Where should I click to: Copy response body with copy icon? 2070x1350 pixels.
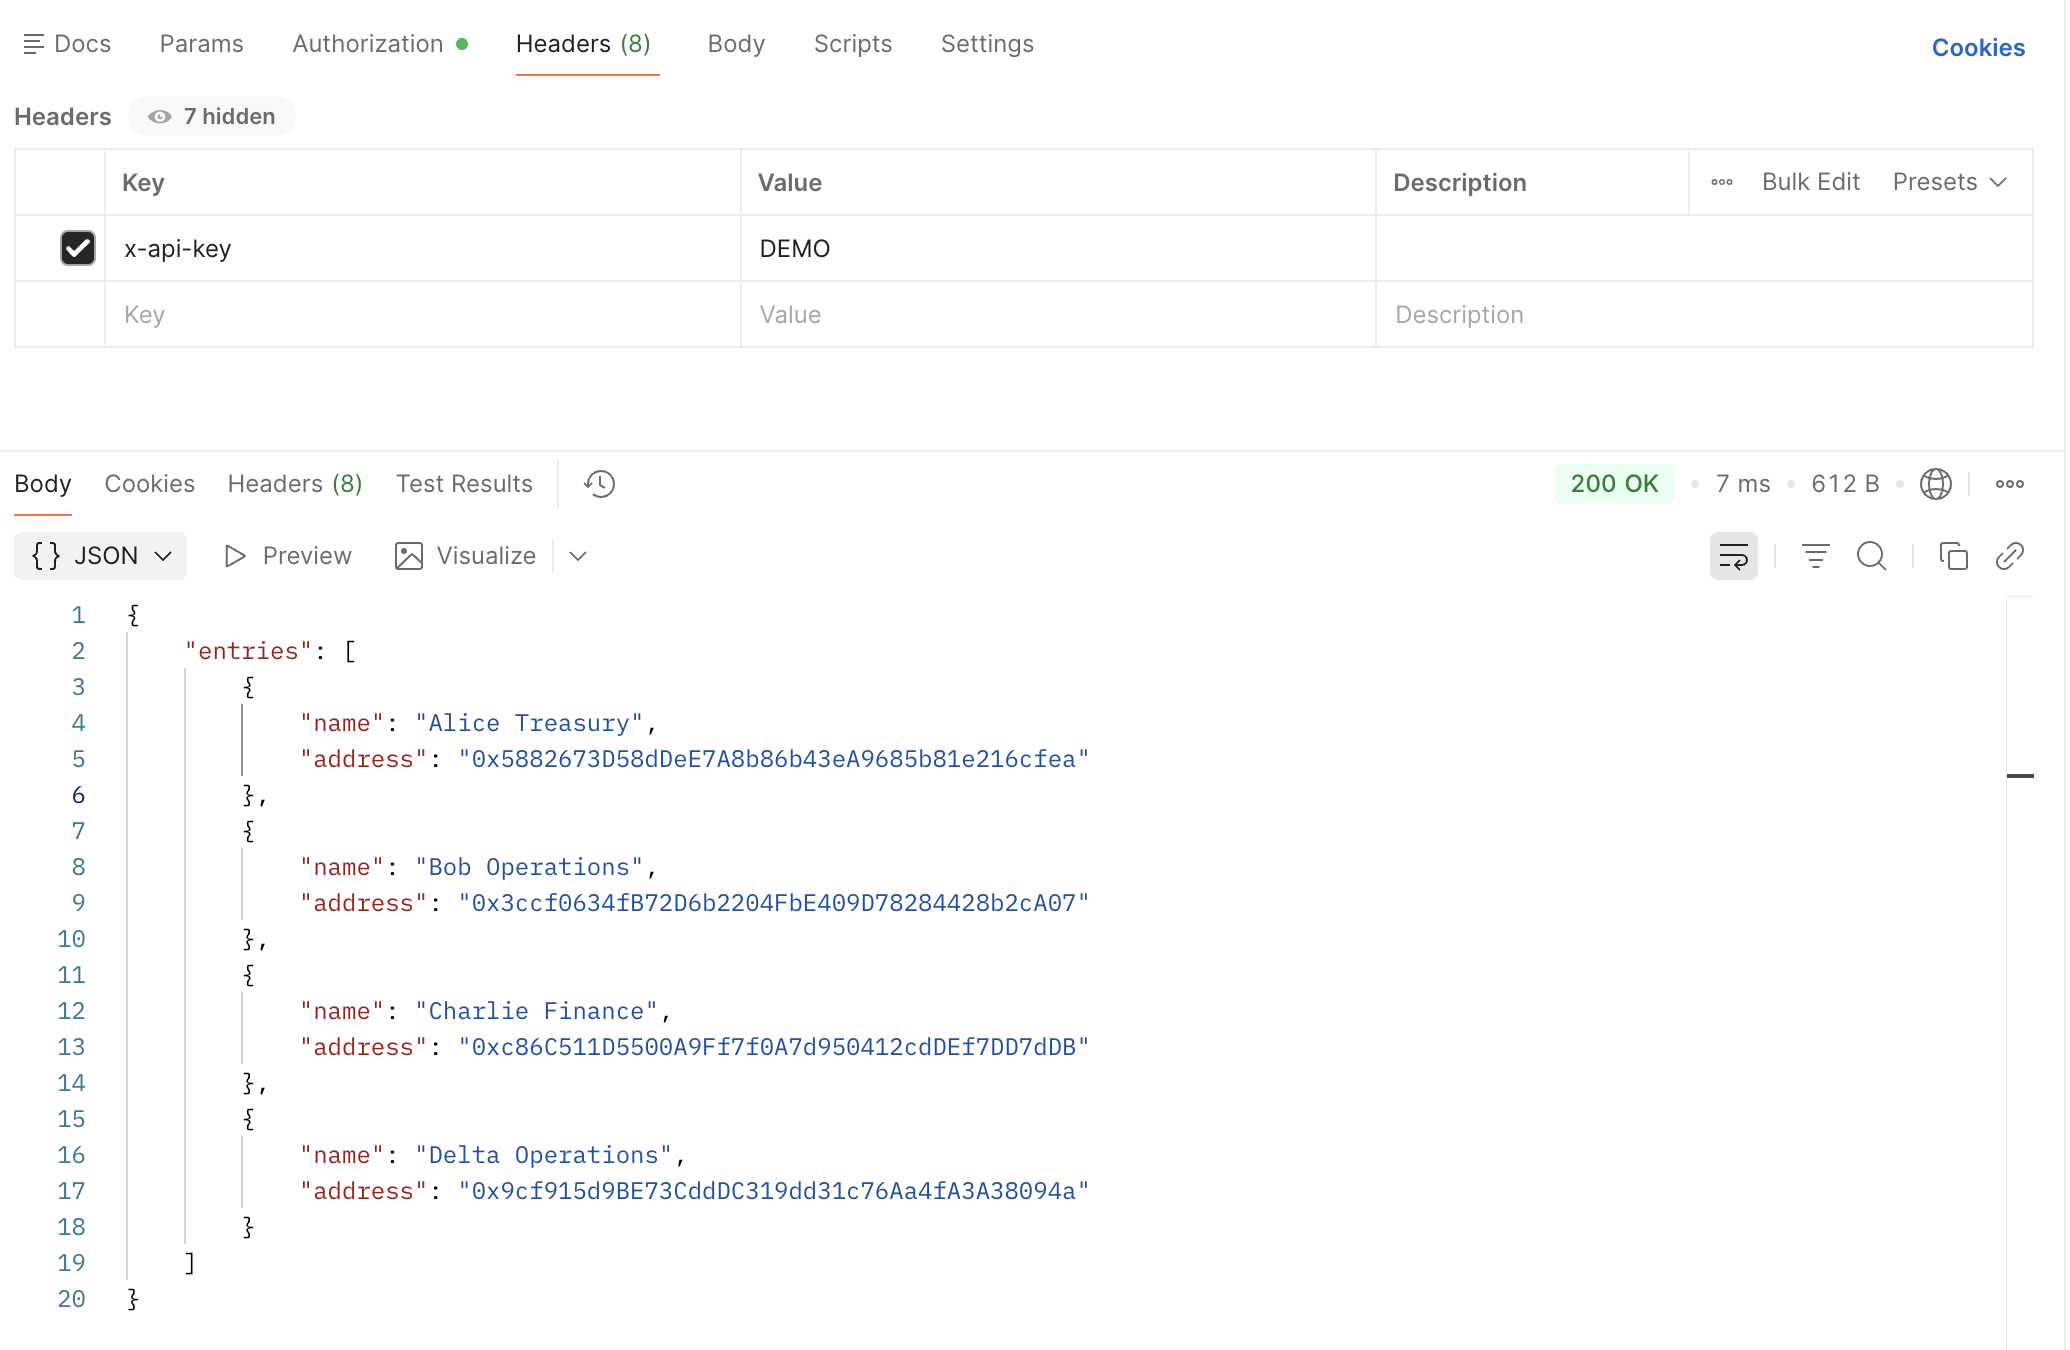[1953, 556]
